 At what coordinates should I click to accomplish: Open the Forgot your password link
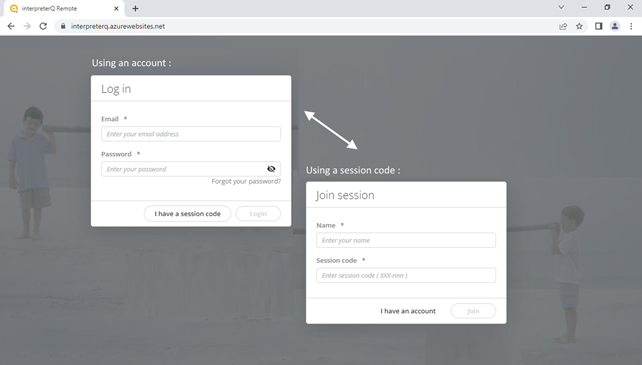(x=246, y=181)
